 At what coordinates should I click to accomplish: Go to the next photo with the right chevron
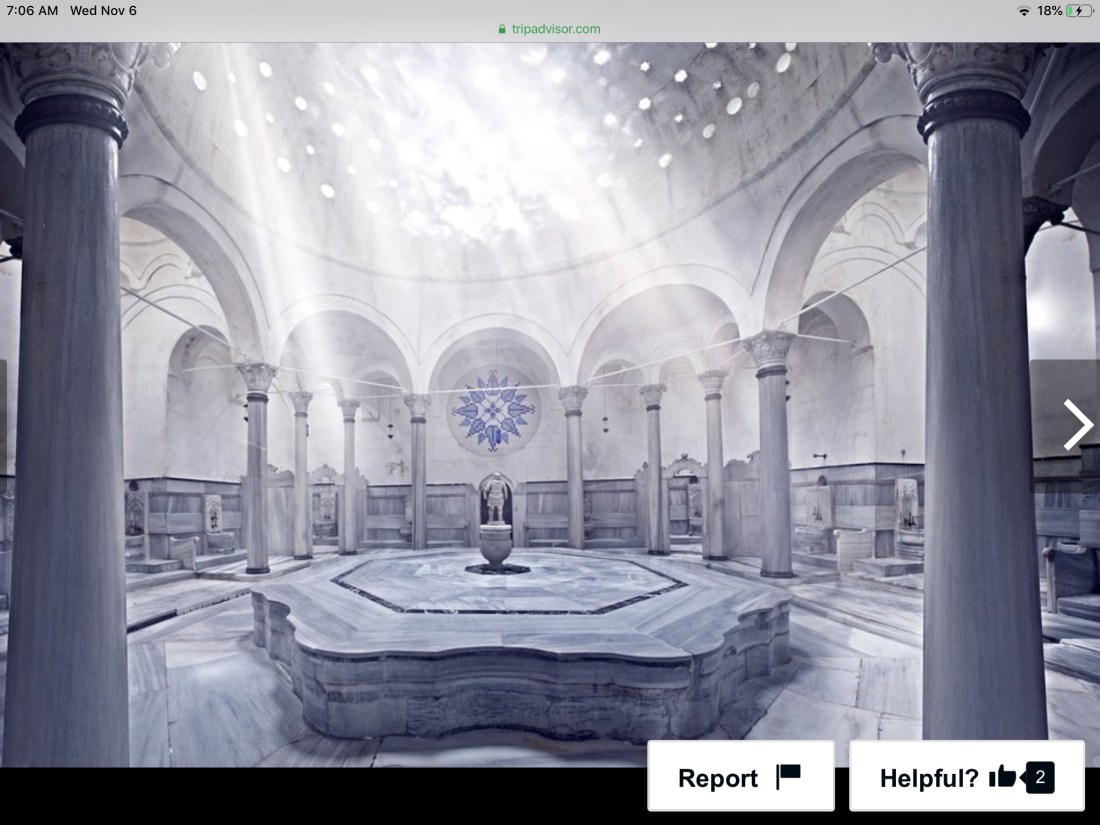pyautogui.click(x=1076, y=425)
